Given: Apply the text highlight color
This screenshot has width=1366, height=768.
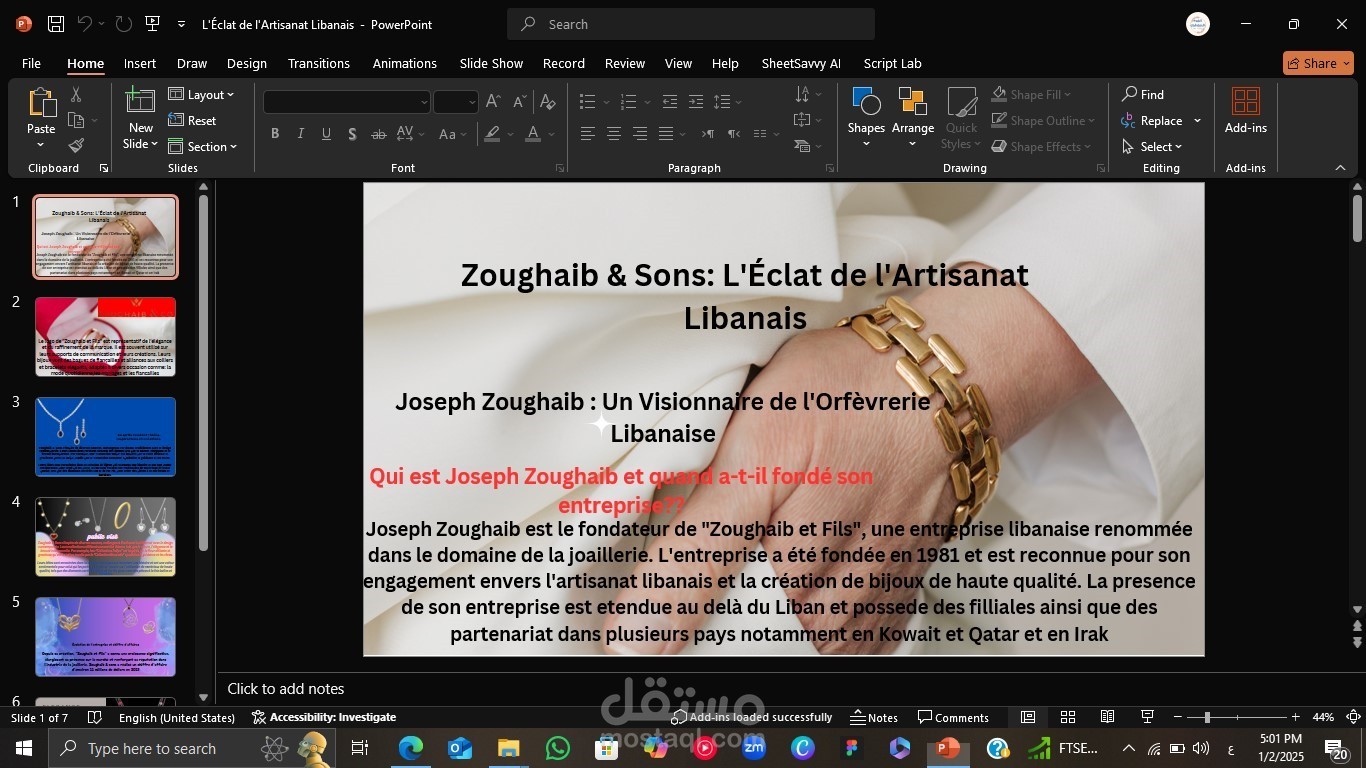Looking at the screenshot, I should (x=491, y=134).
